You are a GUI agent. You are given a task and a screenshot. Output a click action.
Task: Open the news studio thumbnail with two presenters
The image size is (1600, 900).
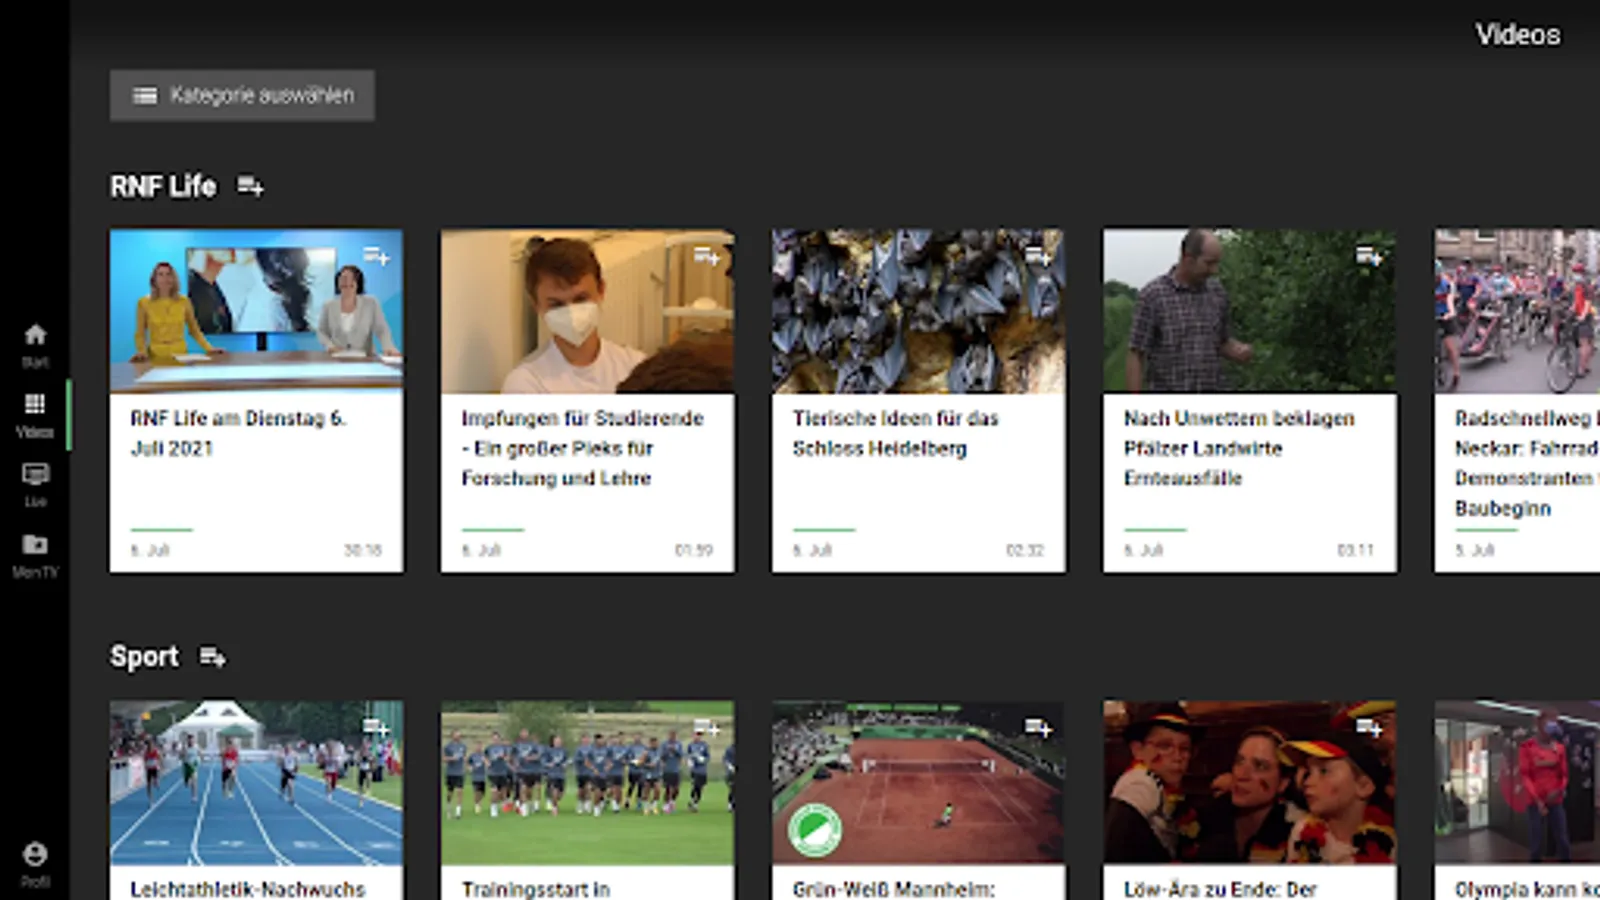pyautogui.click(x=257, y=311)
